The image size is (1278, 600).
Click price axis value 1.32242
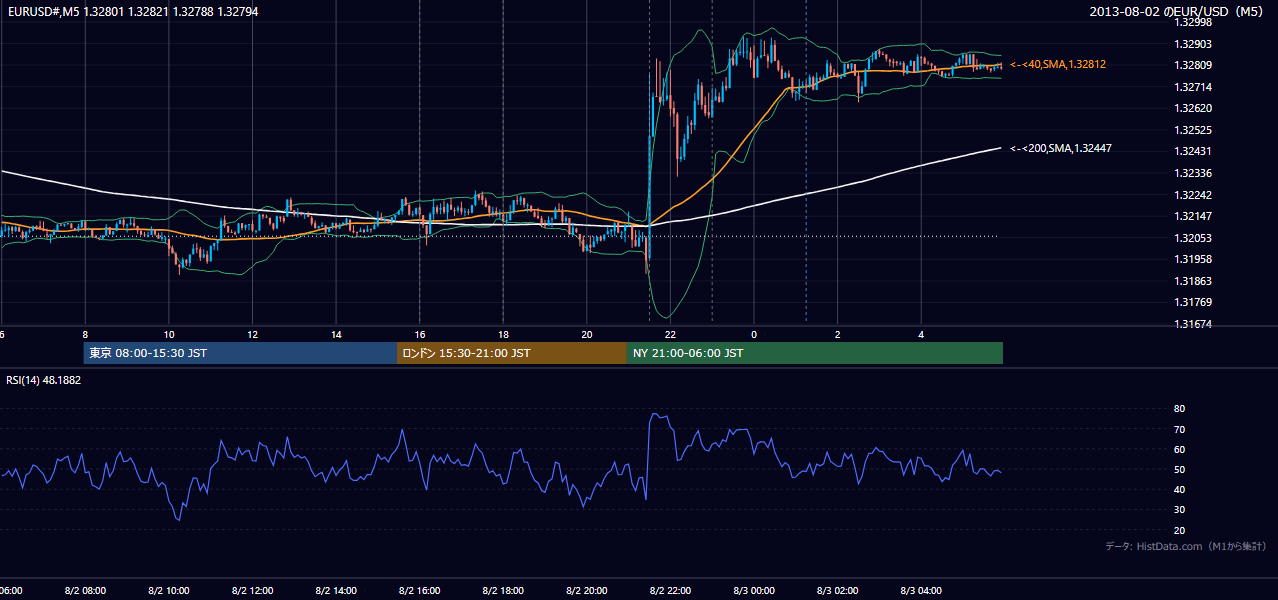click(x=1192, y=195)
